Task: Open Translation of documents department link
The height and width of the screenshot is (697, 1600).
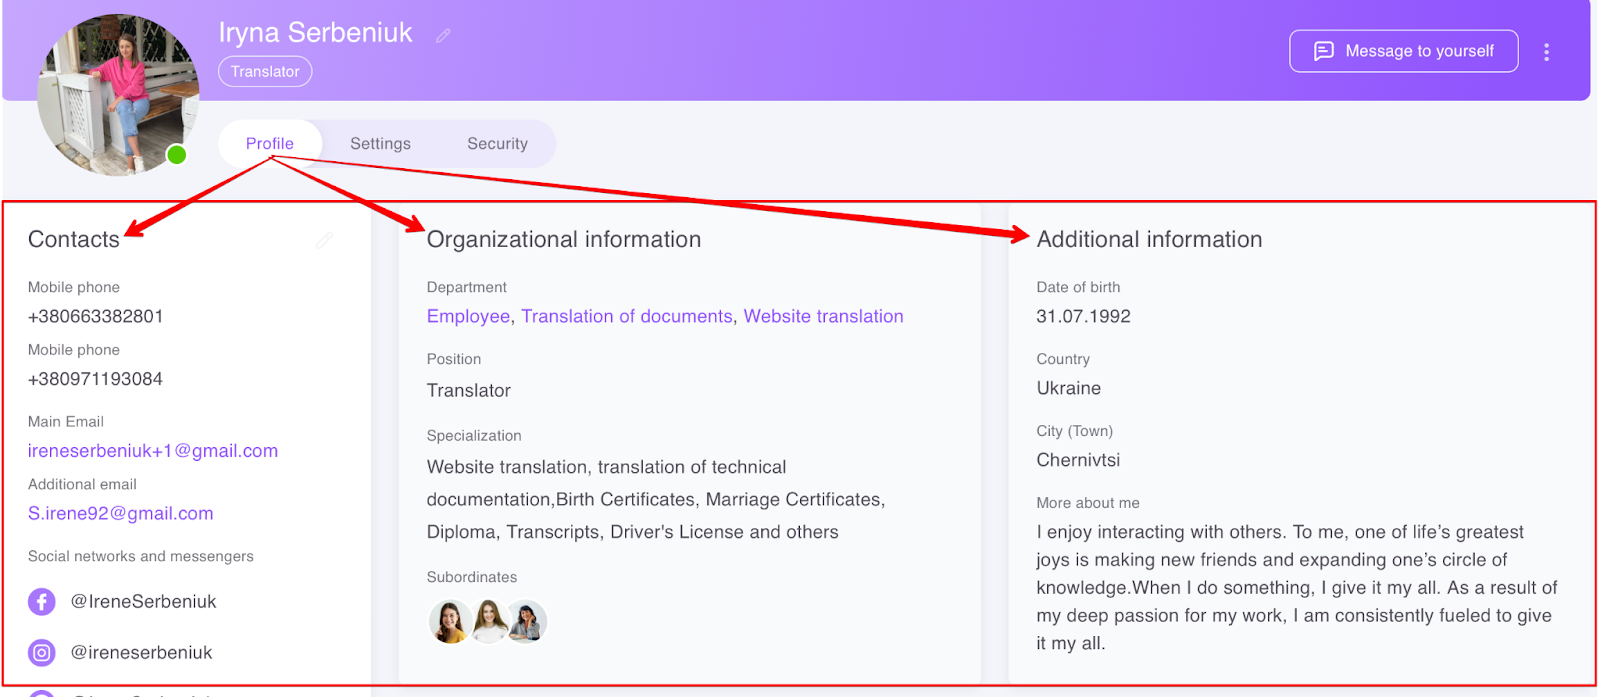Action: (627, 317)
